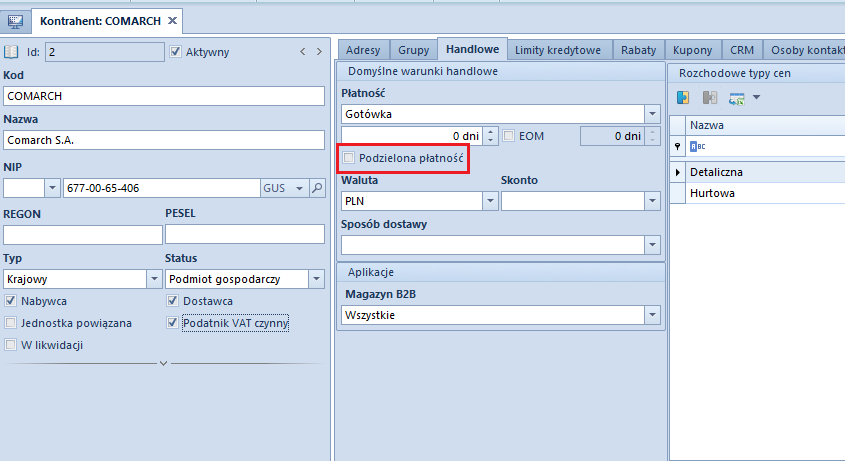Open the Kupony tab

692,50
